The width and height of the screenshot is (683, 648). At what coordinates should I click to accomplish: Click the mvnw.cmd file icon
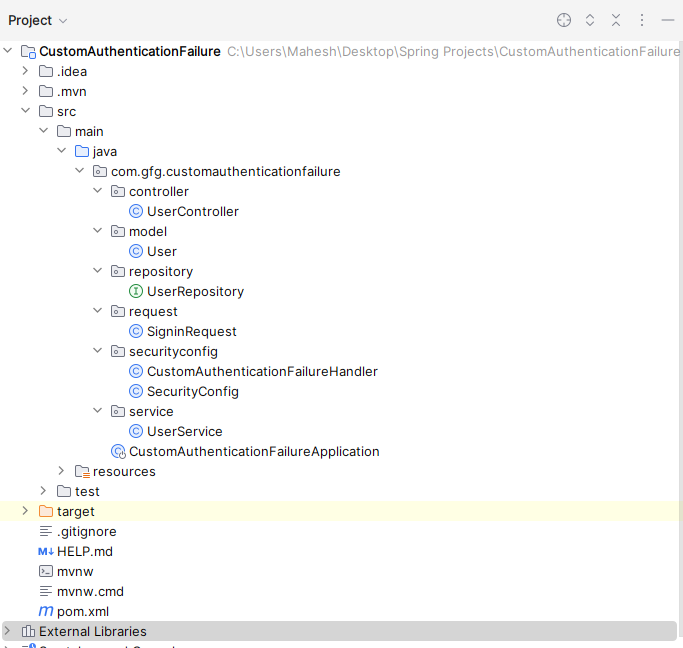(x=46, y=591)
